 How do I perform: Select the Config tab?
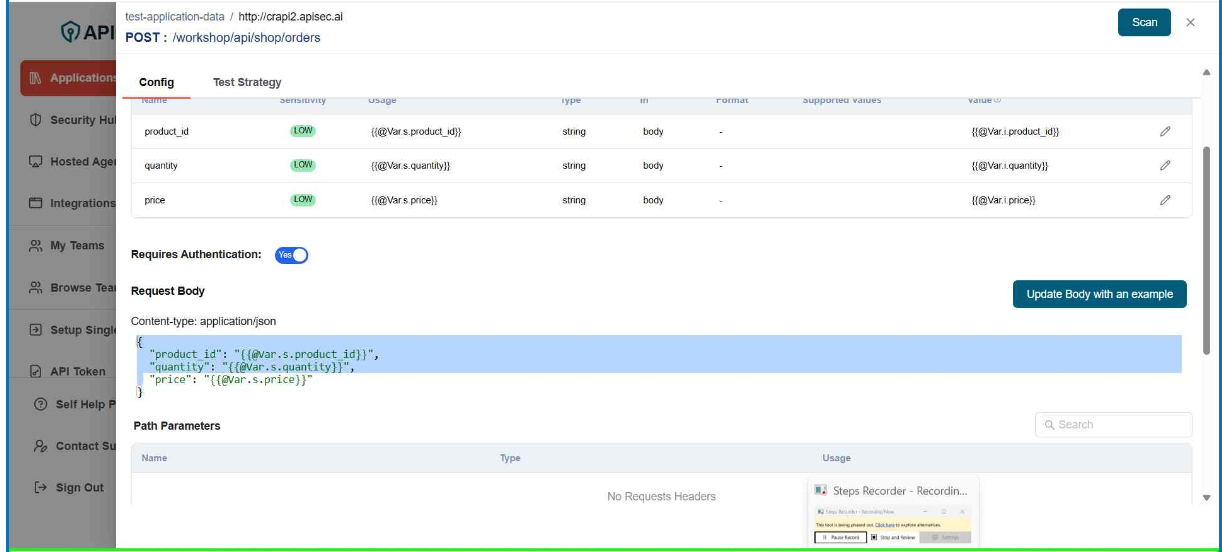tap(156, 82)
